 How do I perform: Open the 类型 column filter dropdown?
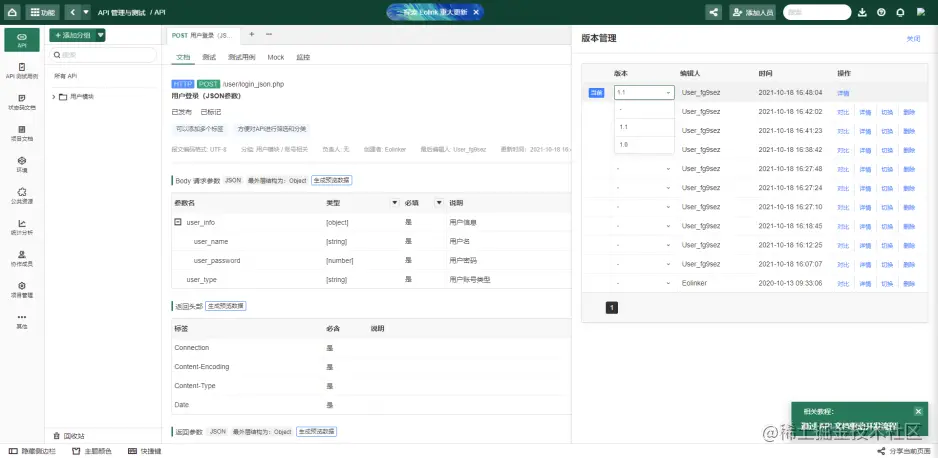click(x=395, y=203)
